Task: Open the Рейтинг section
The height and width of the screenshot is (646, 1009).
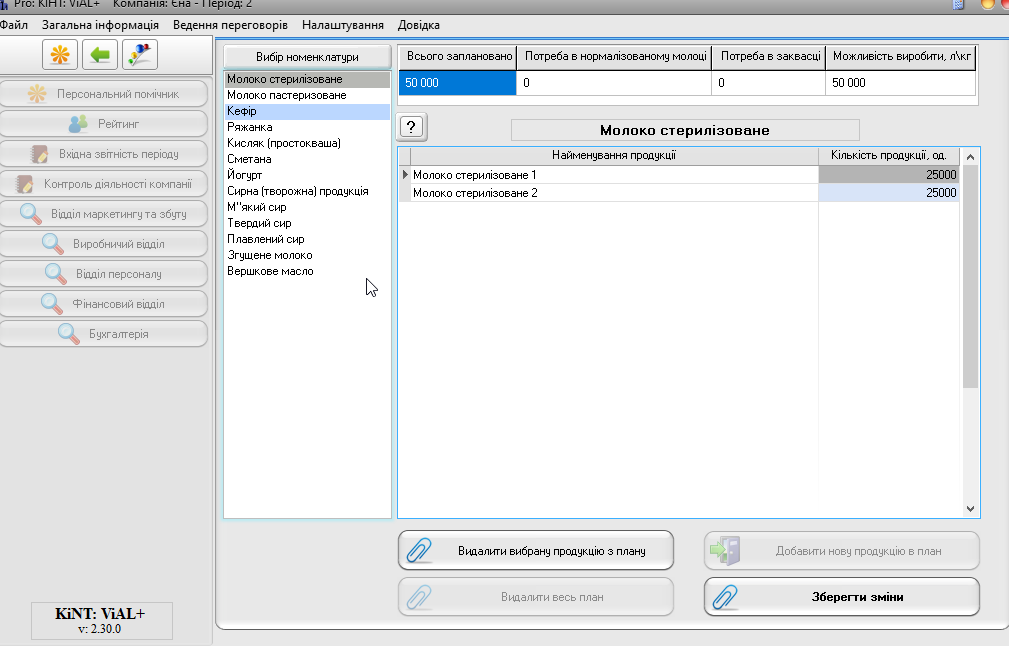Action: [x=104, y=124]
